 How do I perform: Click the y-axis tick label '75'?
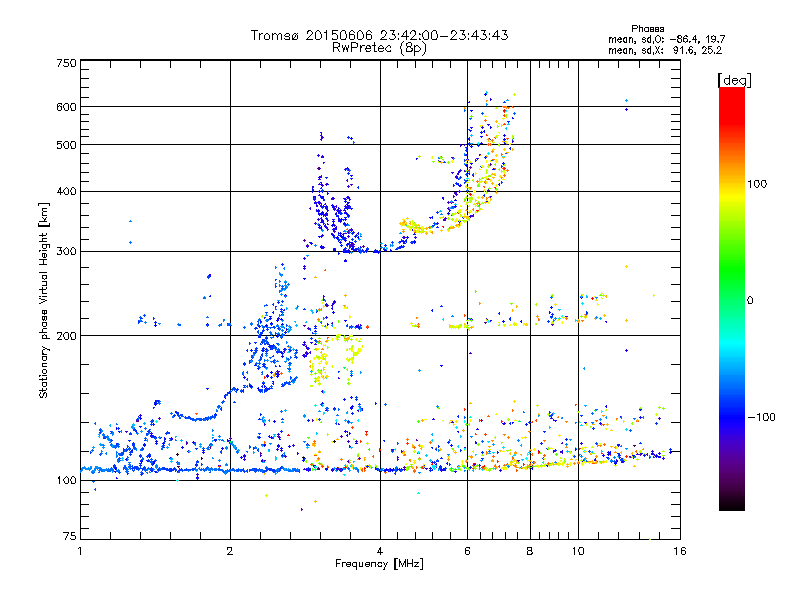point(70,536)
